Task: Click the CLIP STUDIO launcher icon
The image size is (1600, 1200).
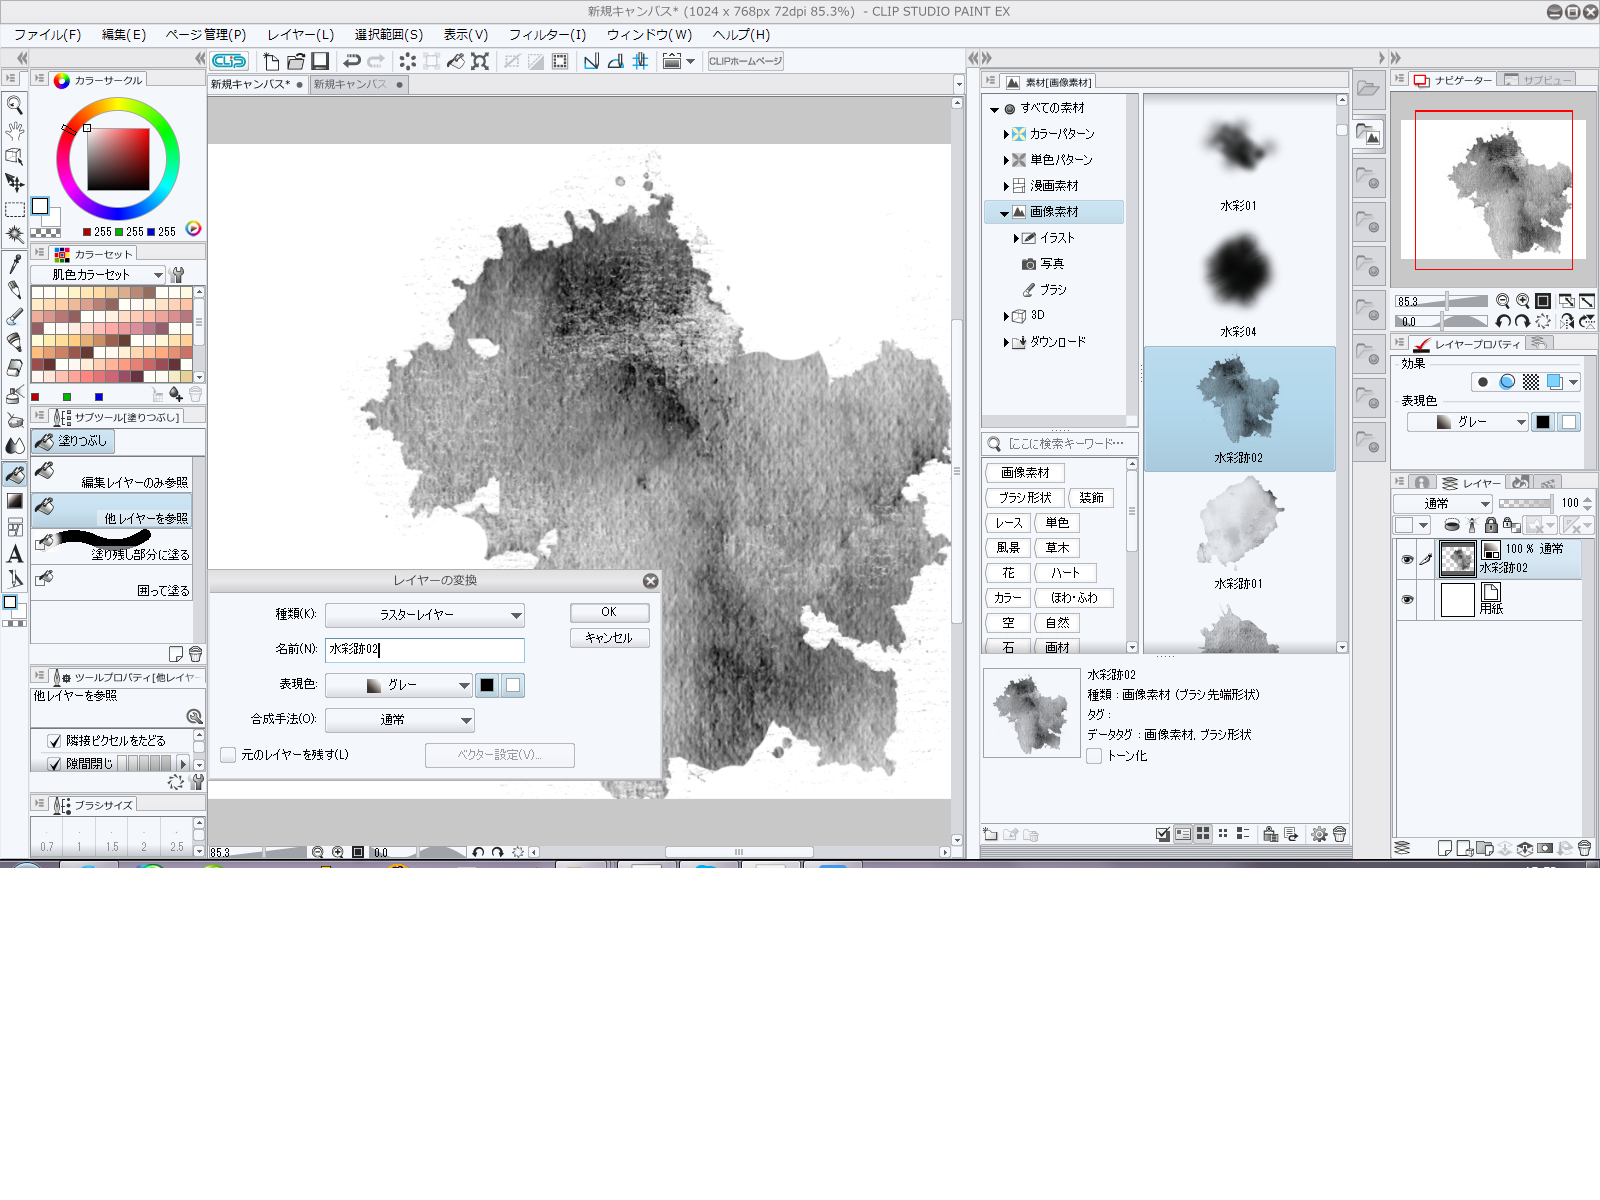Action: click(x=229, y=61)
